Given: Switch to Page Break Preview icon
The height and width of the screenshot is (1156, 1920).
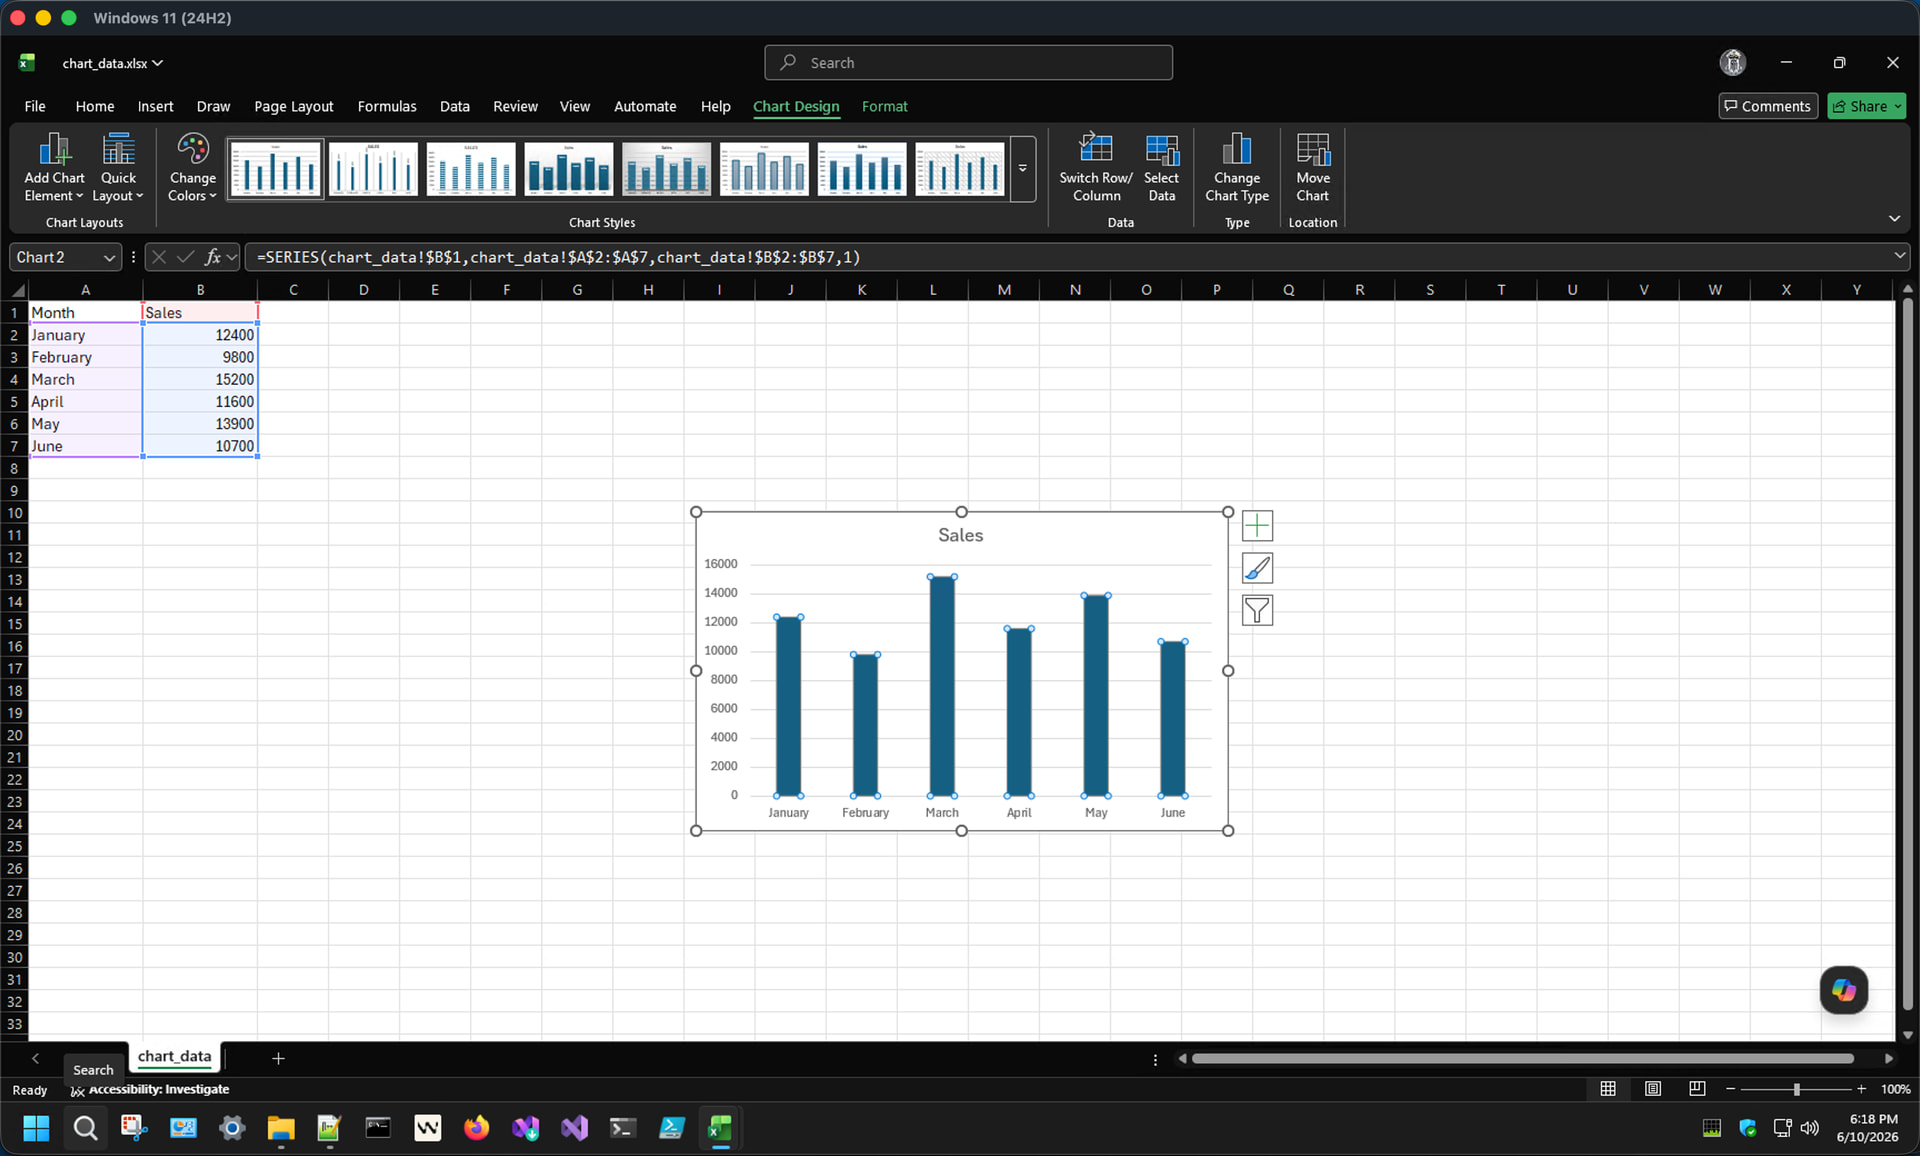Looking at the screenshot, I should (1697, 1089).
